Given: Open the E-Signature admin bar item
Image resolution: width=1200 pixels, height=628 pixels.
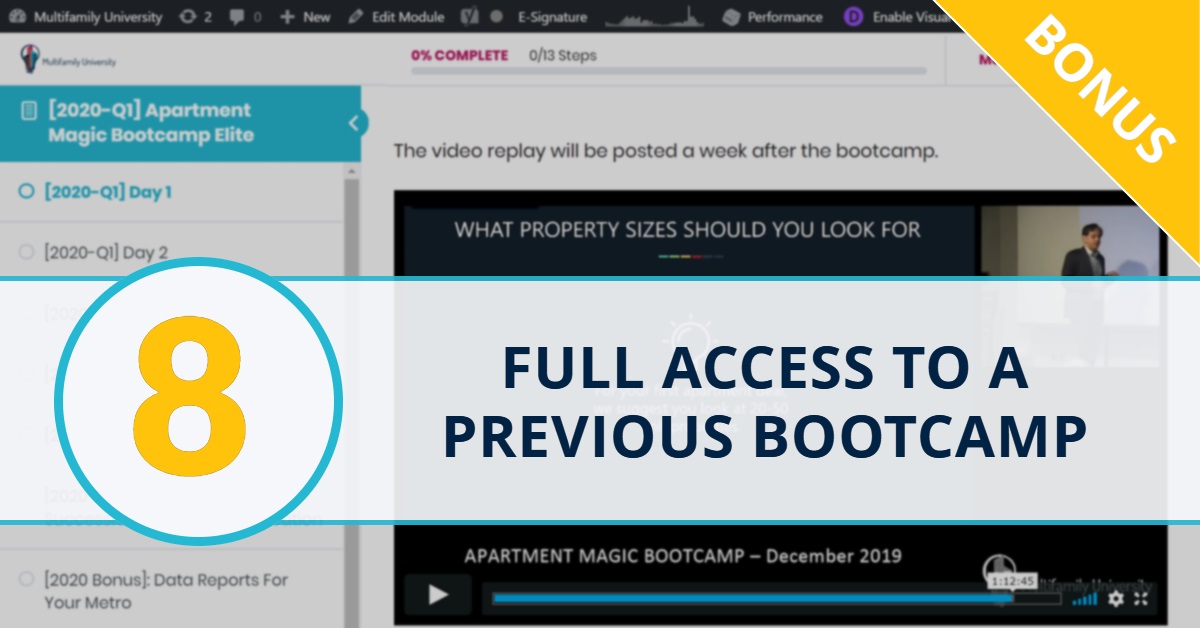Looking at the screenshot, I should (x=552, y=17).
